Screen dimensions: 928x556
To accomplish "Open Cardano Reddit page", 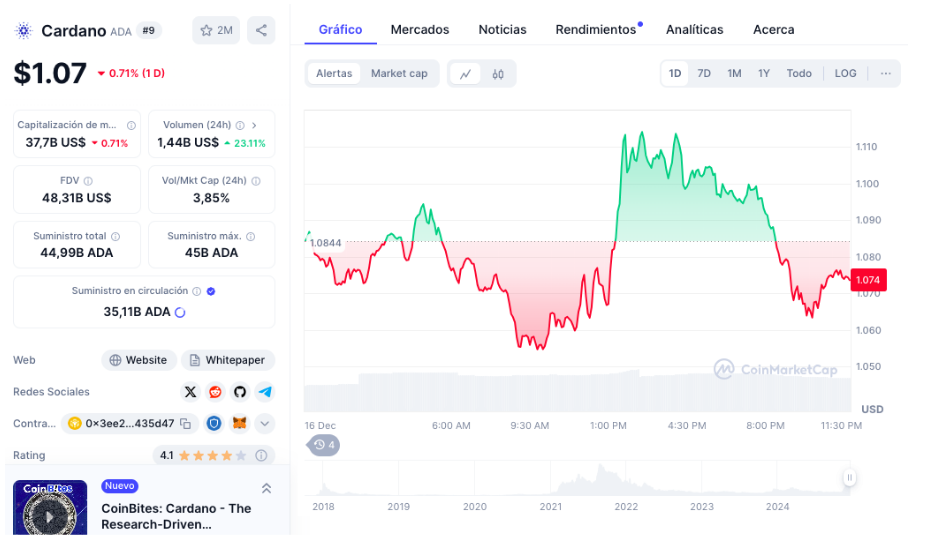I will point(215,392).
